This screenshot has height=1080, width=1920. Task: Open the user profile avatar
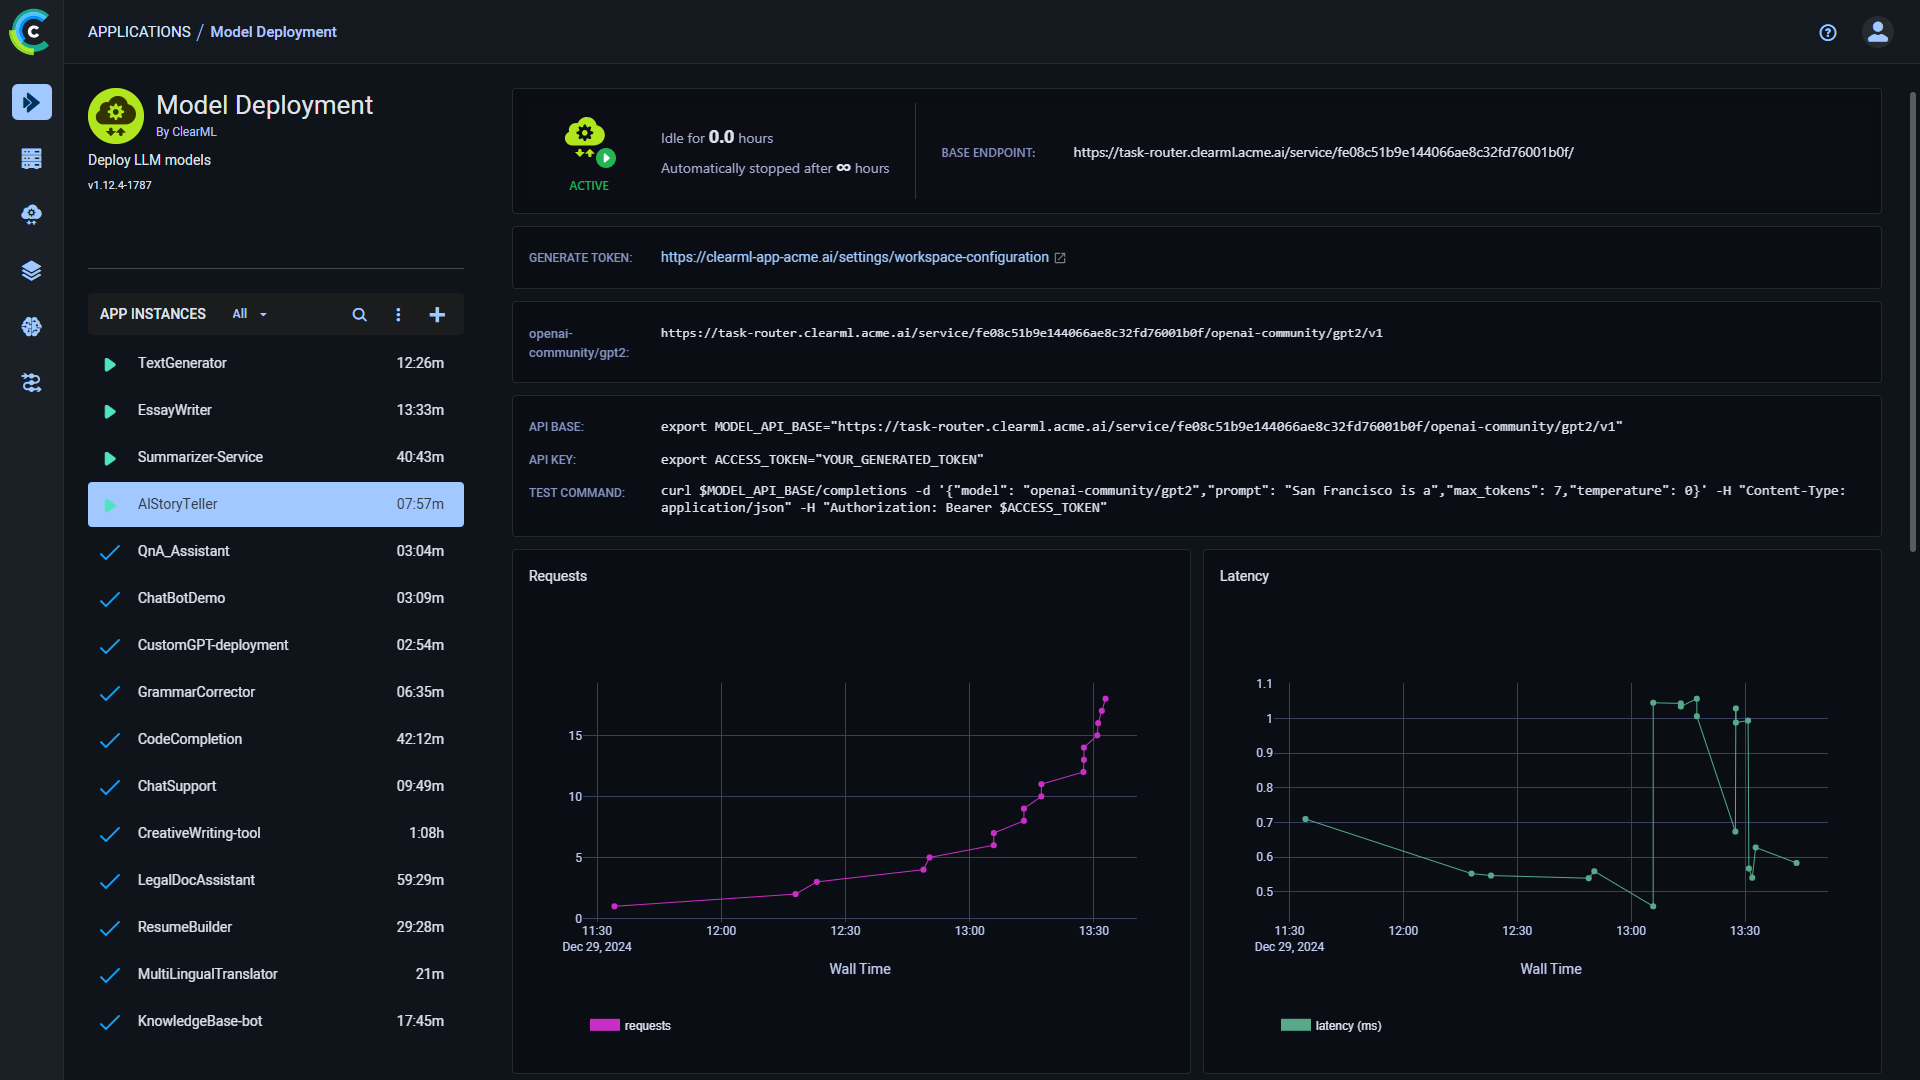1877,32
